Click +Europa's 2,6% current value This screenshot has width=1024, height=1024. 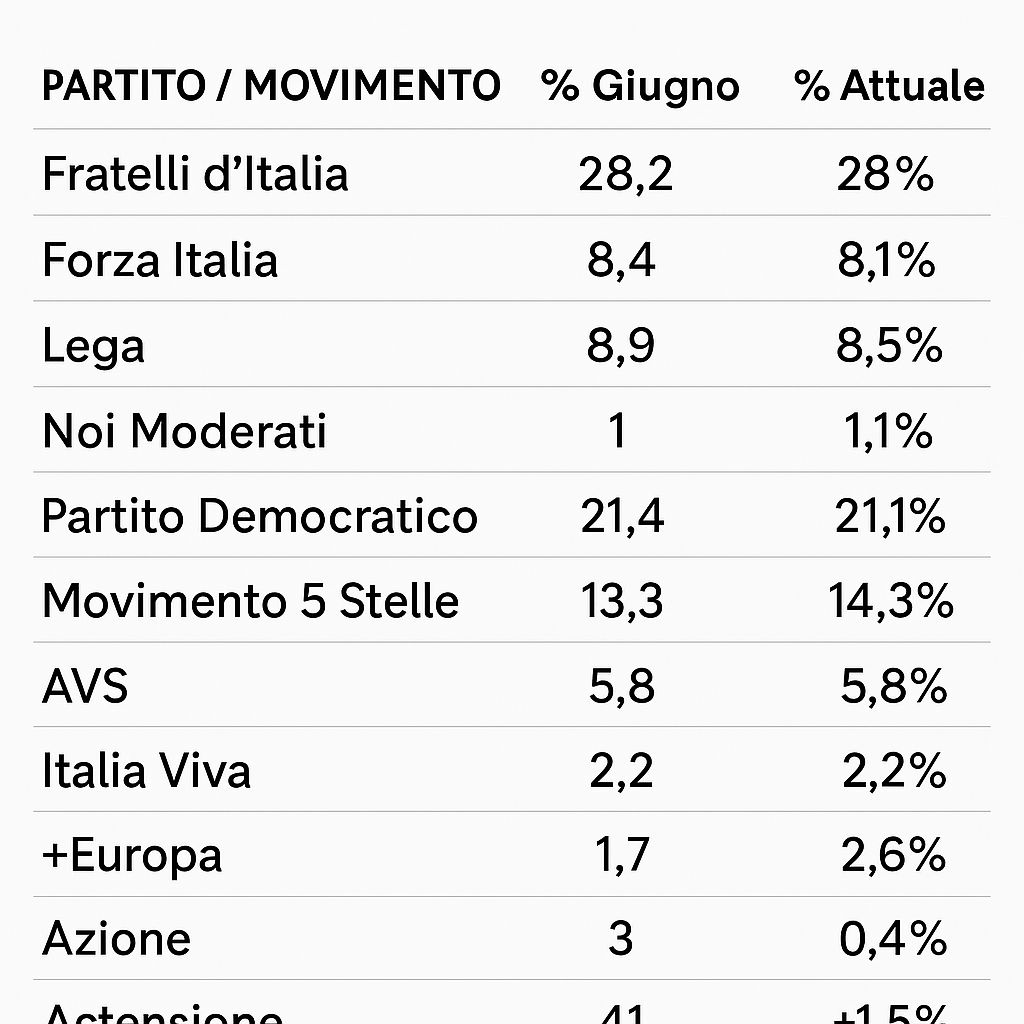[892, 855]
